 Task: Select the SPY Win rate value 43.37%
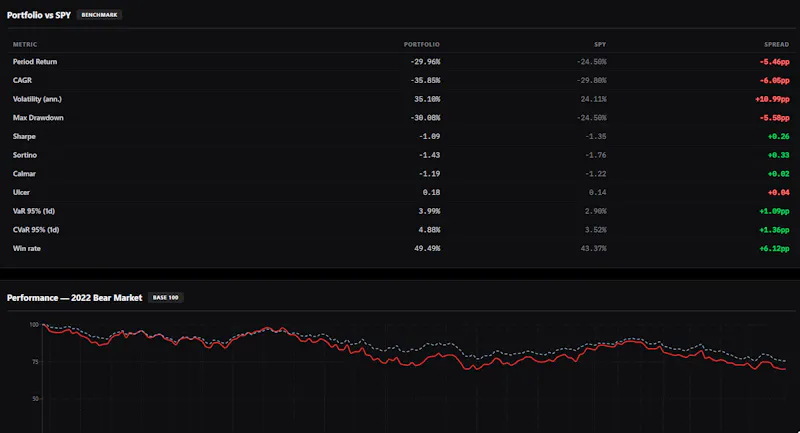594,248
